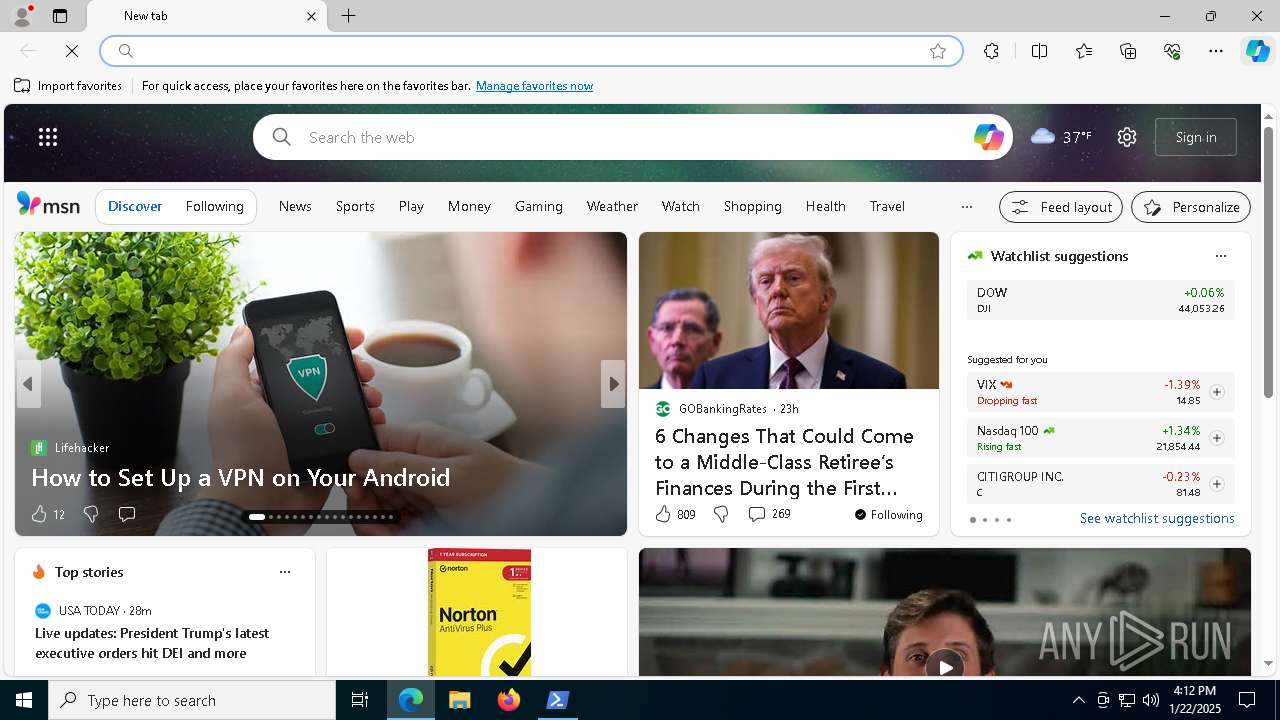Focus the Search the web box
Screen dimensions: 1280x720
[x=632, y=137]
